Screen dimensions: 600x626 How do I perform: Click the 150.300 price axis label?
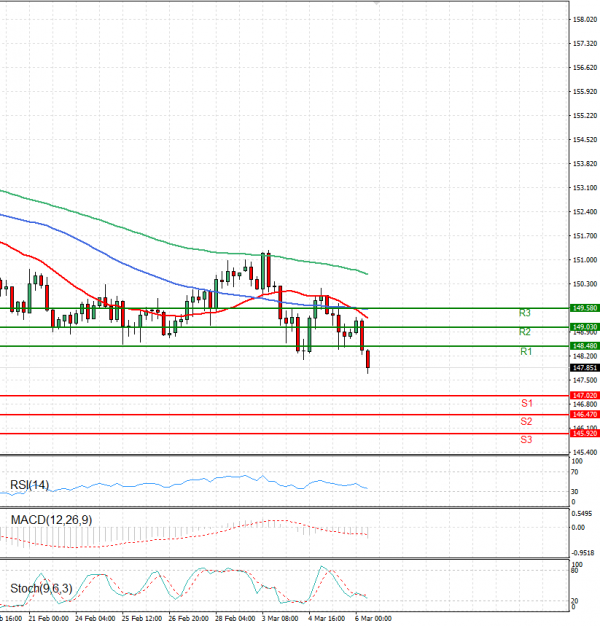tap(585, 284)
